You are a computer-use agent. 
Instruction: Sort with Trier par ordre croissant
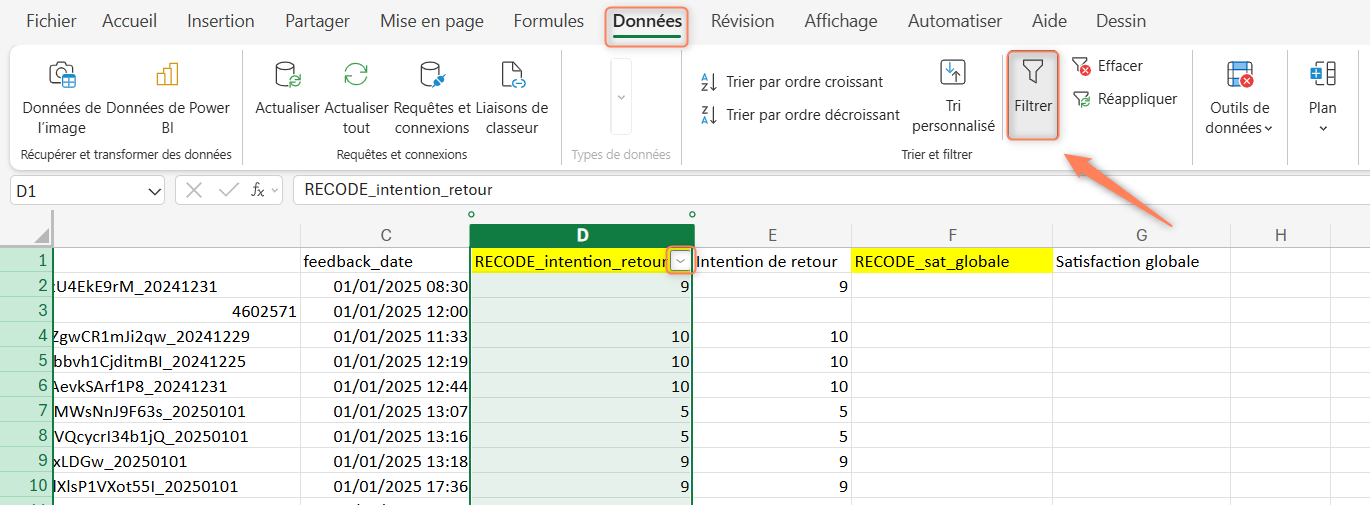coord(793,82)
